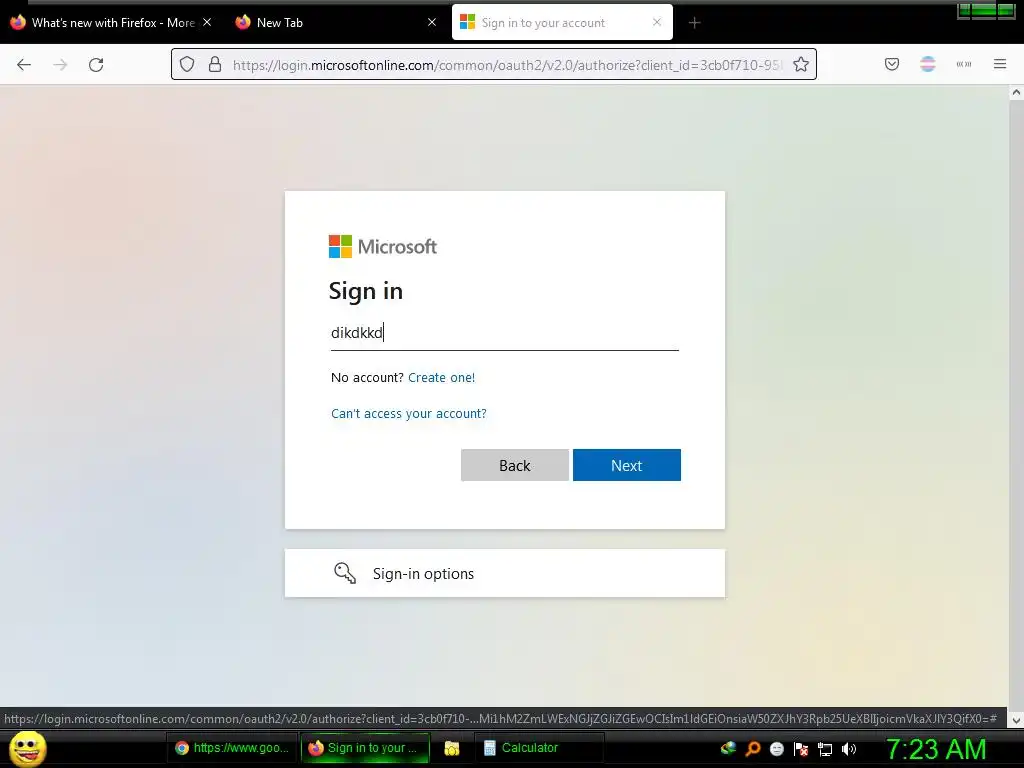Click the 7:23 AM clock
The width and height of the screenshot is (1024, 768).
(x=936, y=750)
